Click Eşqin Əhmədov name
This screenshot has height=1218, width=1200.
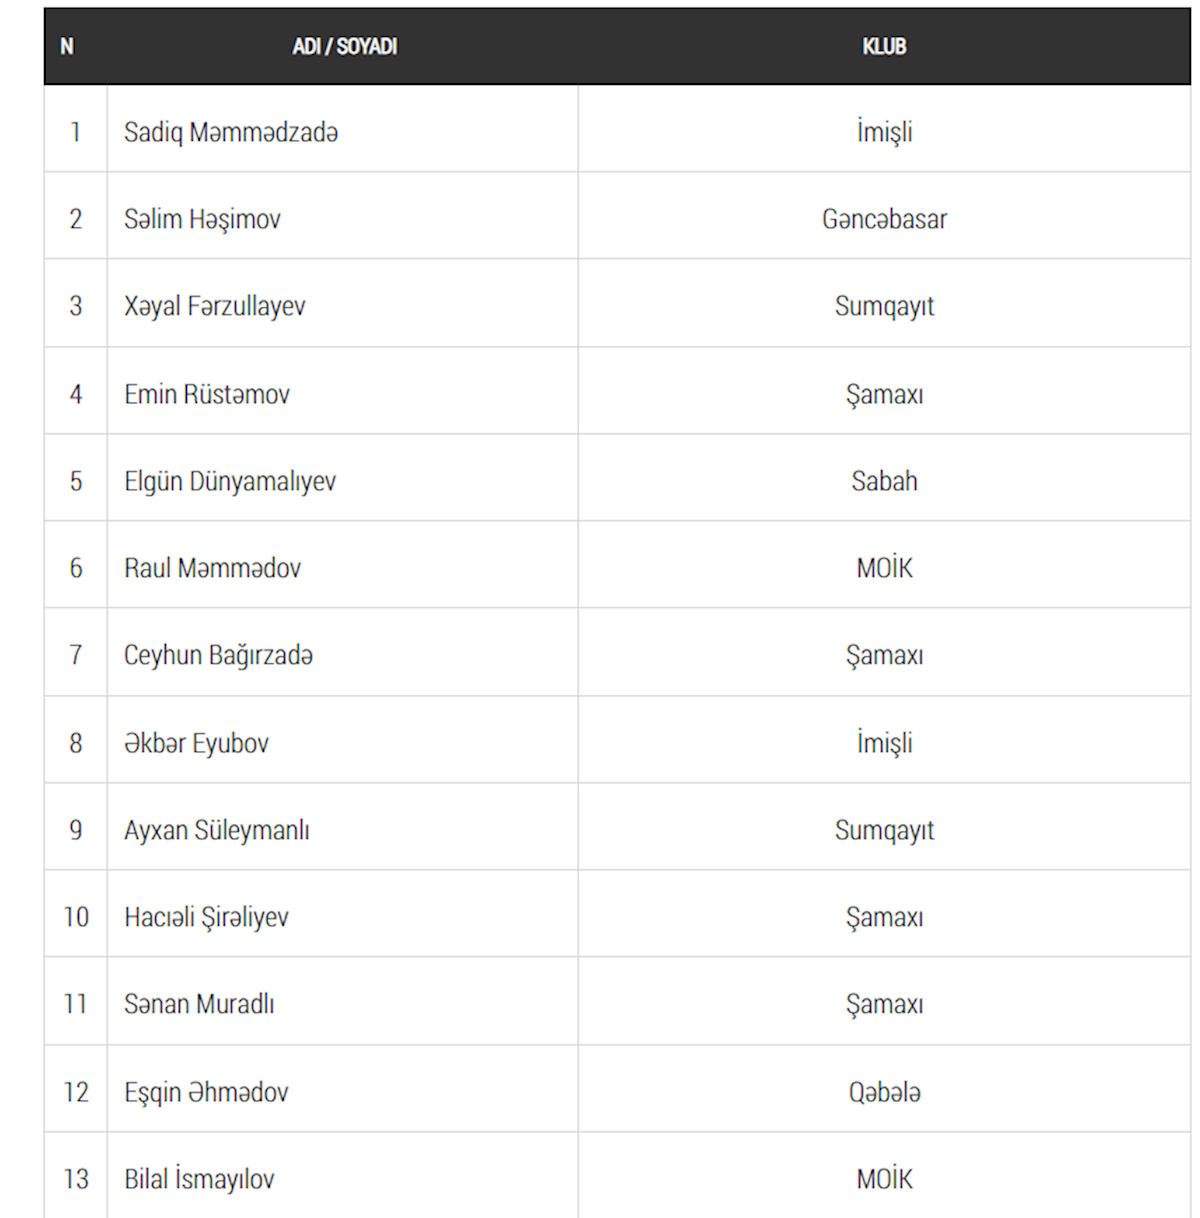coord(206,1092)
